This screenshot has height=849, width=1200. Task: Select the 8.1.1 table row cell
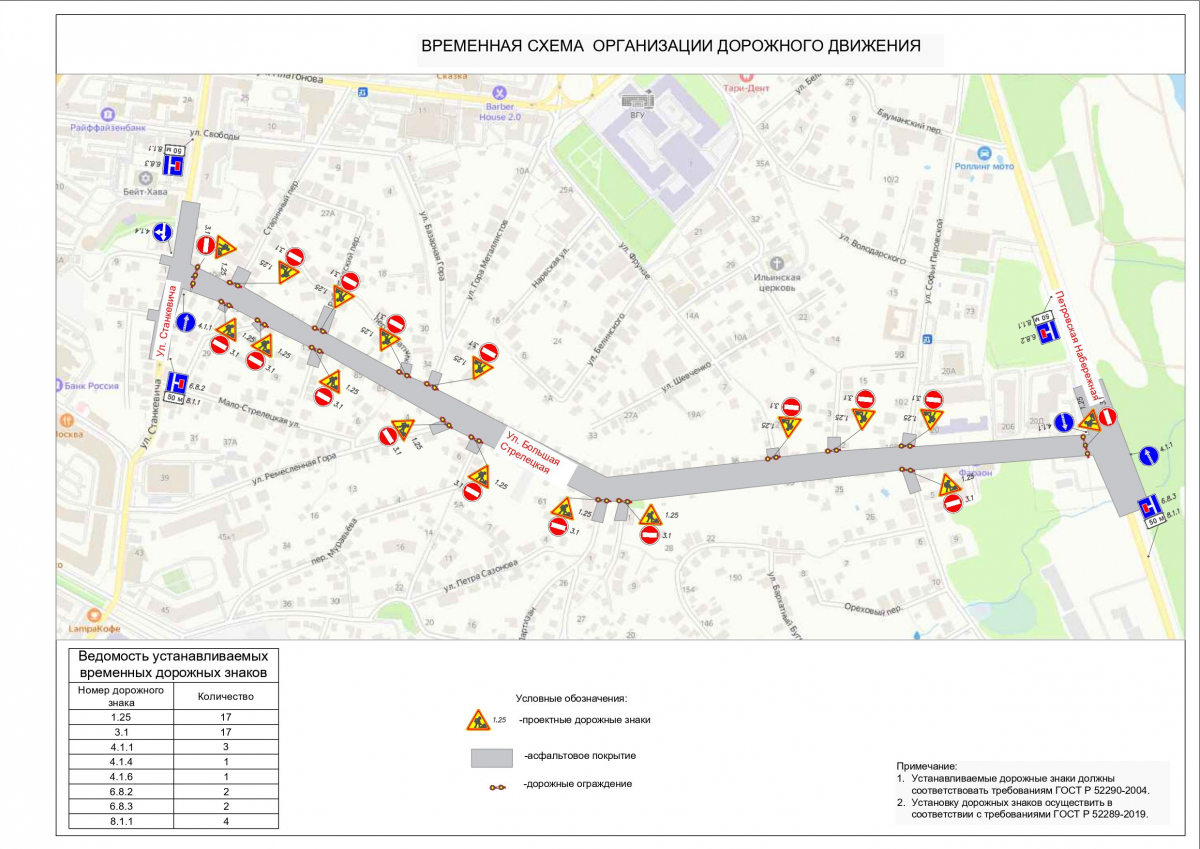coord(121,821)
